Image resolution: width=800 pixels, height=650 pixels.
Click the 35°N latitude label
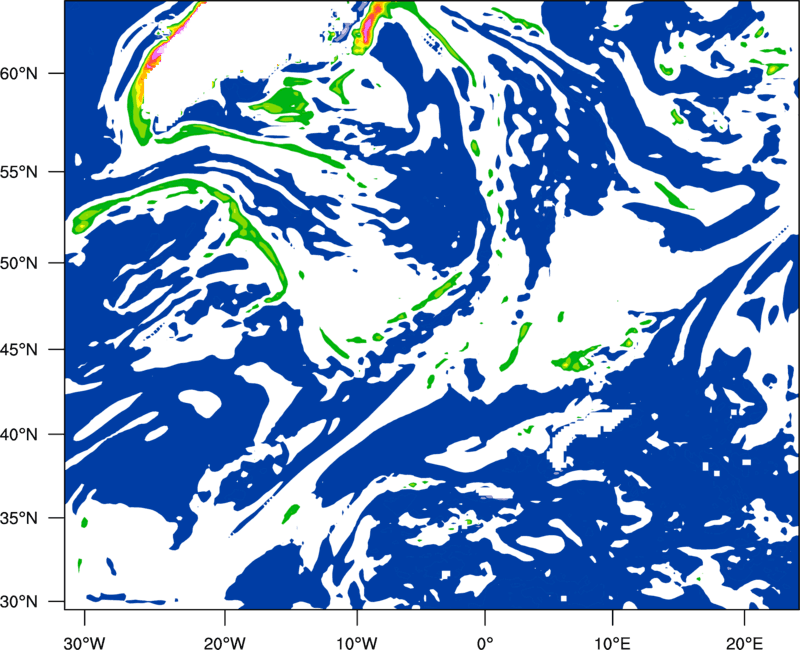19,518
